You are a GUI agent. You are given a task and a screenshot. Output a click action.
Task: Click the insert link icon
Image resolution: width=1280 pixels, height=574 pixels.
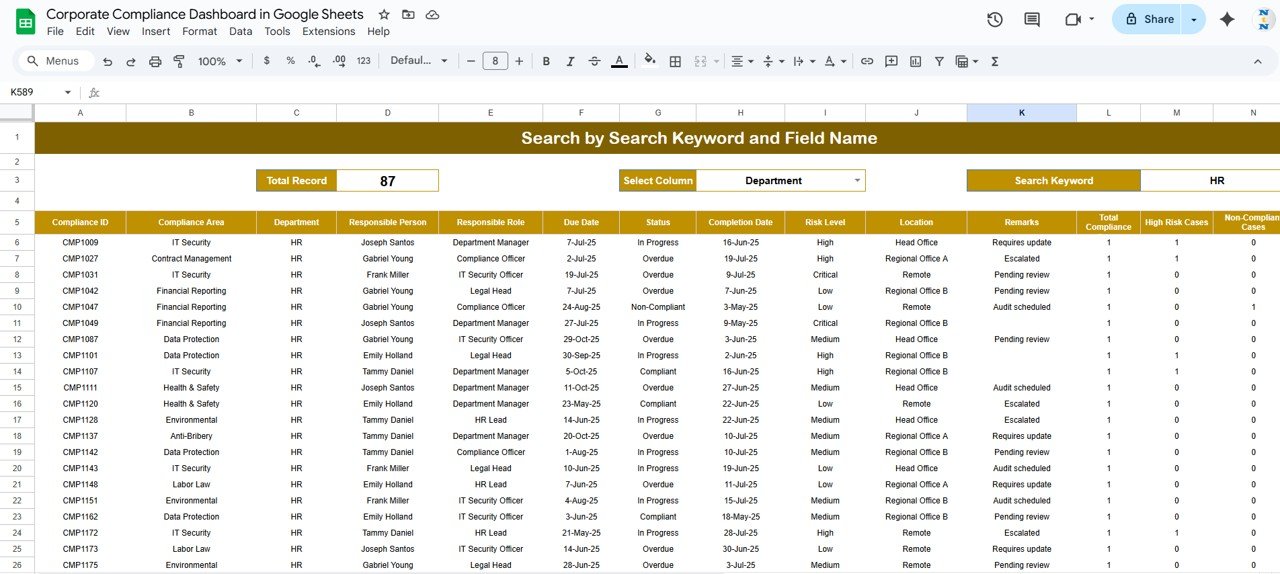click(867, 61)
